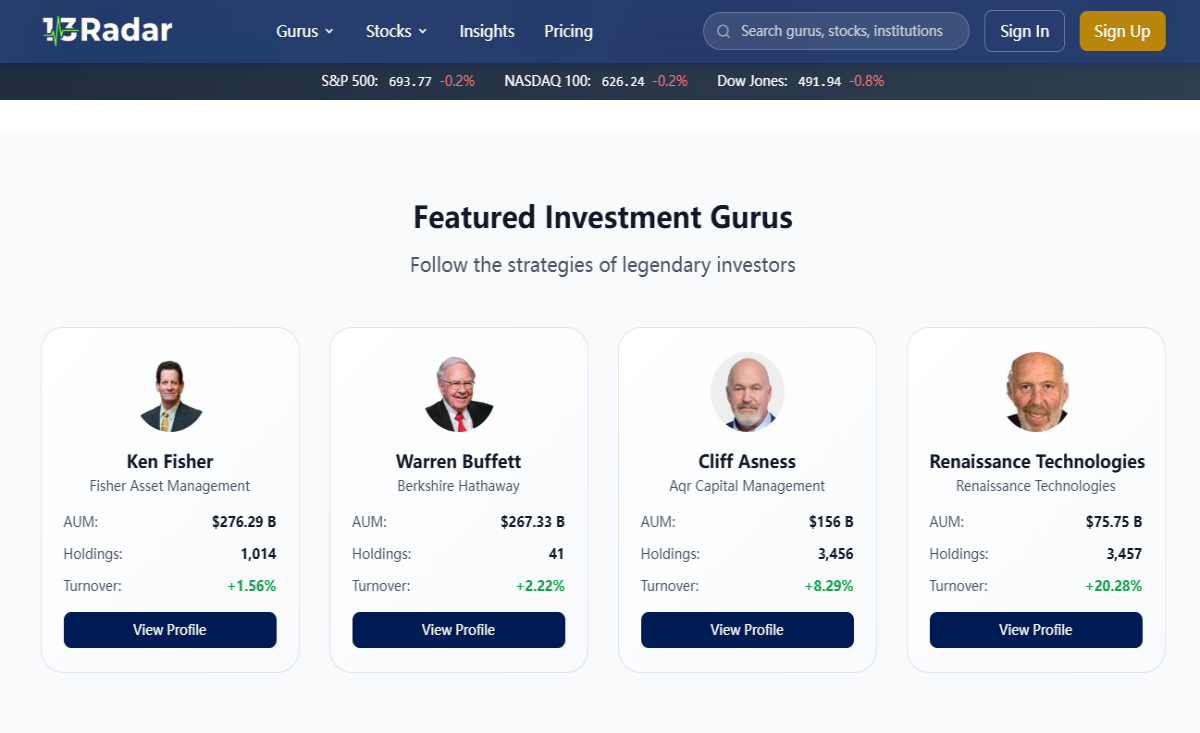This screenshot has width=1200, height=733.
Task: Go to the Pricing page
Action: pyautogui.click(x=568, y=31)
